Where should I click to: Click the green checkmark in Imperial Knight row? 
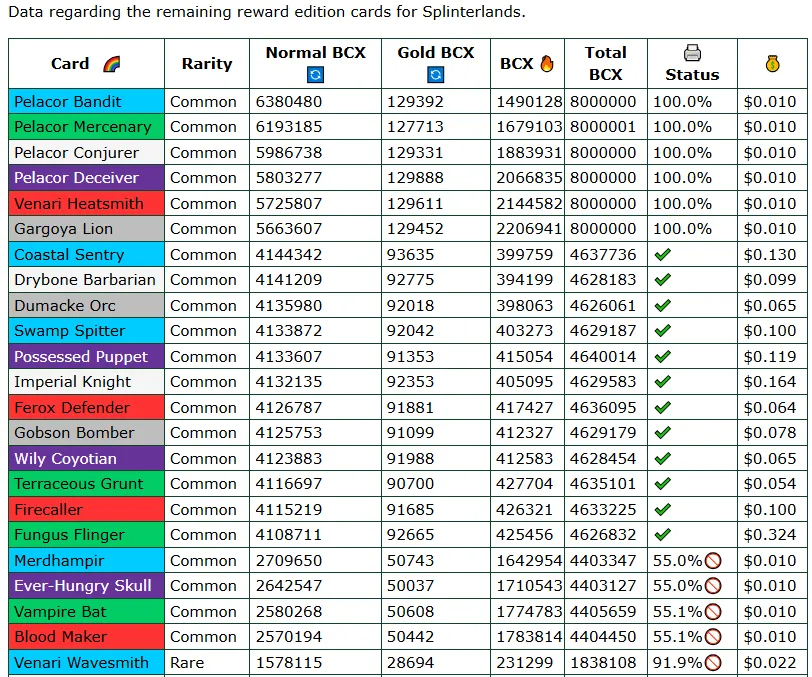coord(662,382)
